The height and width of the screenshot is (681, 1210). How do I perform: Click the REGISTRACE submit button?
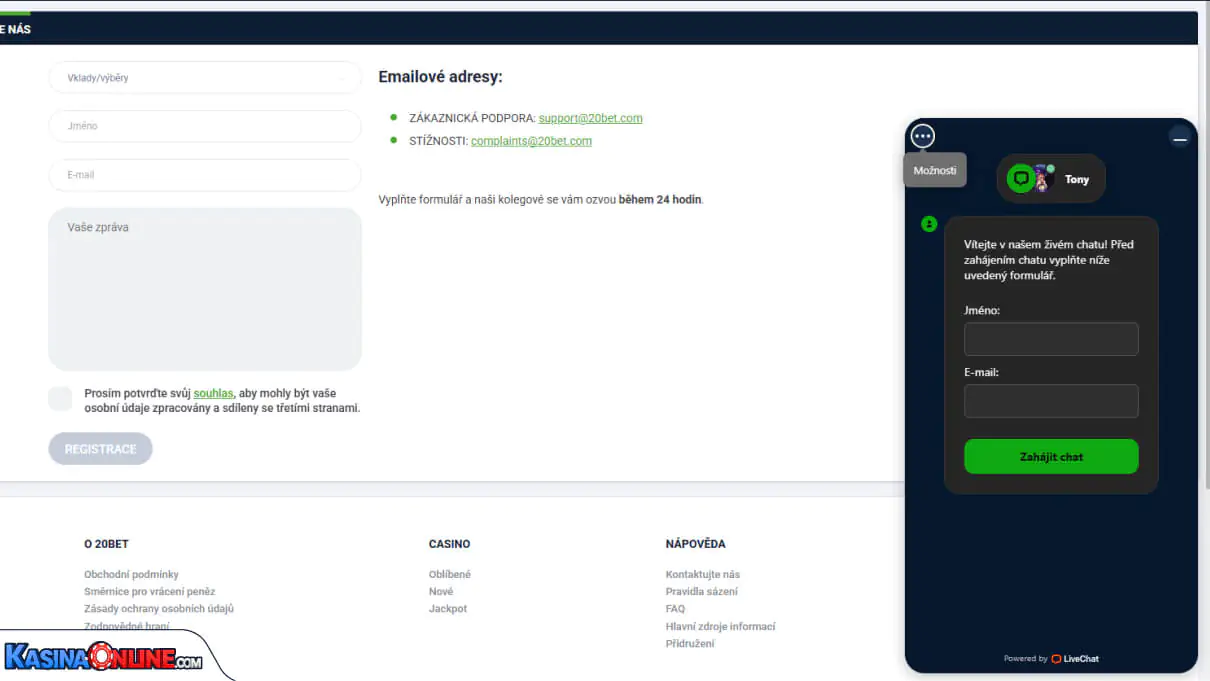[x=100, y=449]
